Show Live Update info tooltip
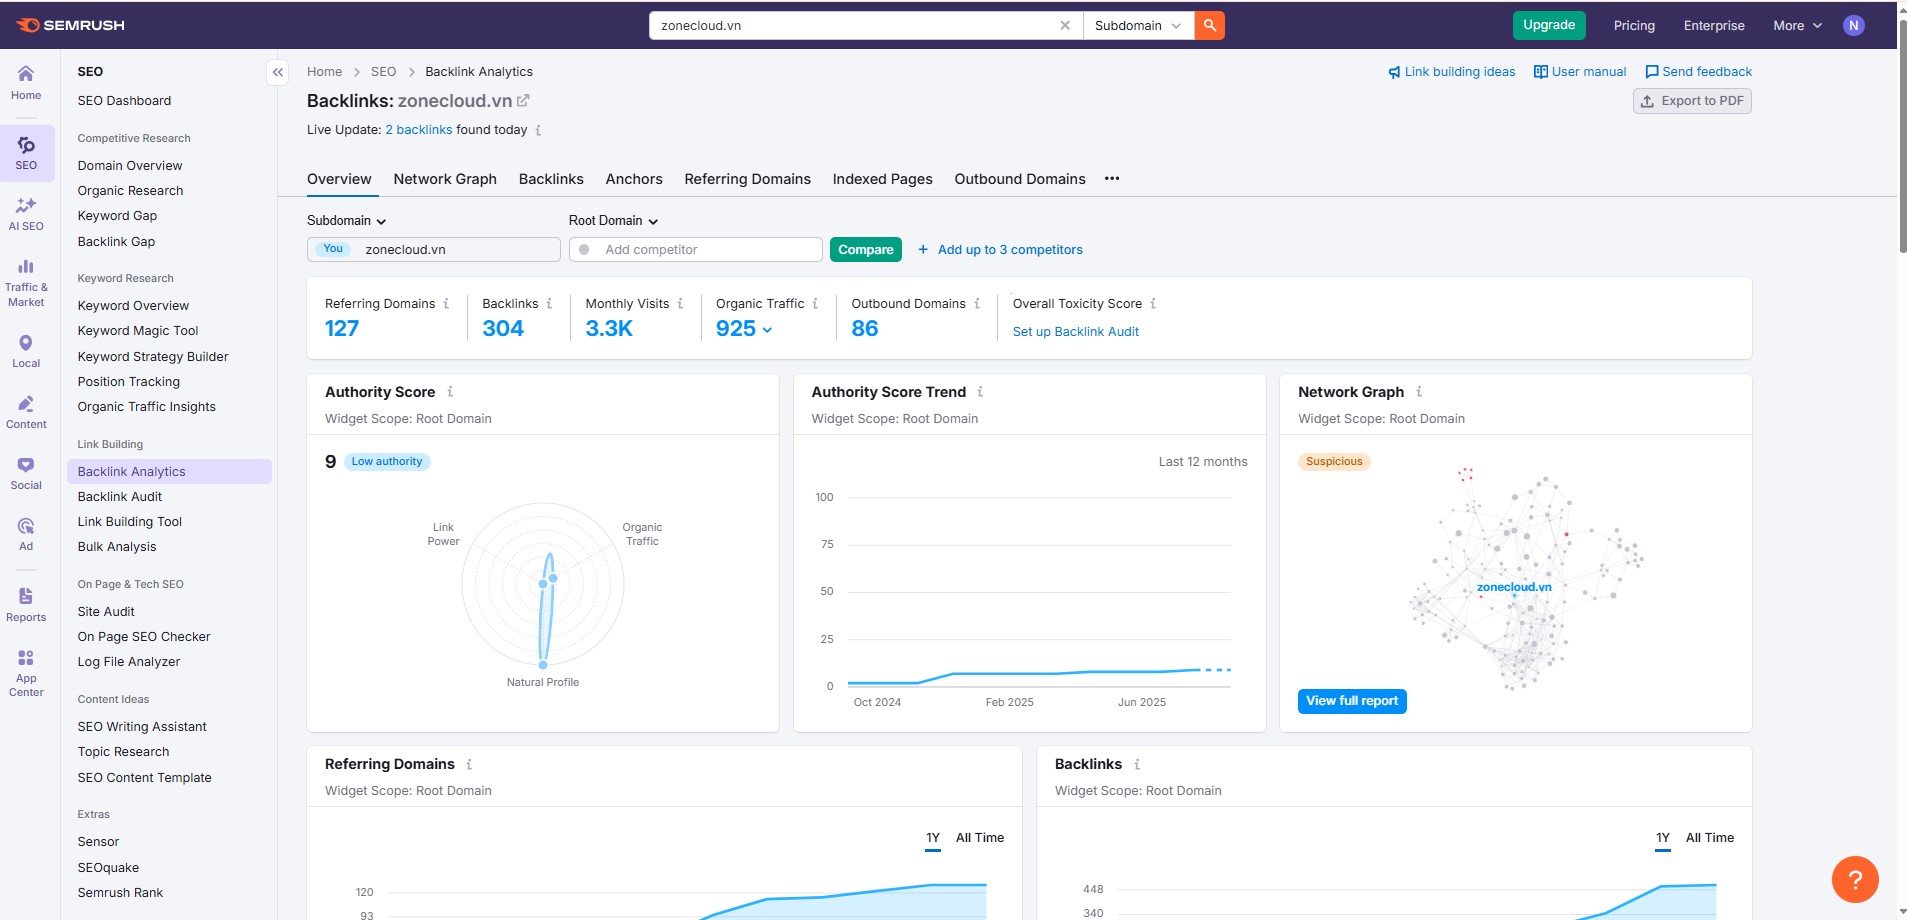Image resolution: width=1907 pixels, height=920 pixels. pyautogui.click(x=538, y=130)
